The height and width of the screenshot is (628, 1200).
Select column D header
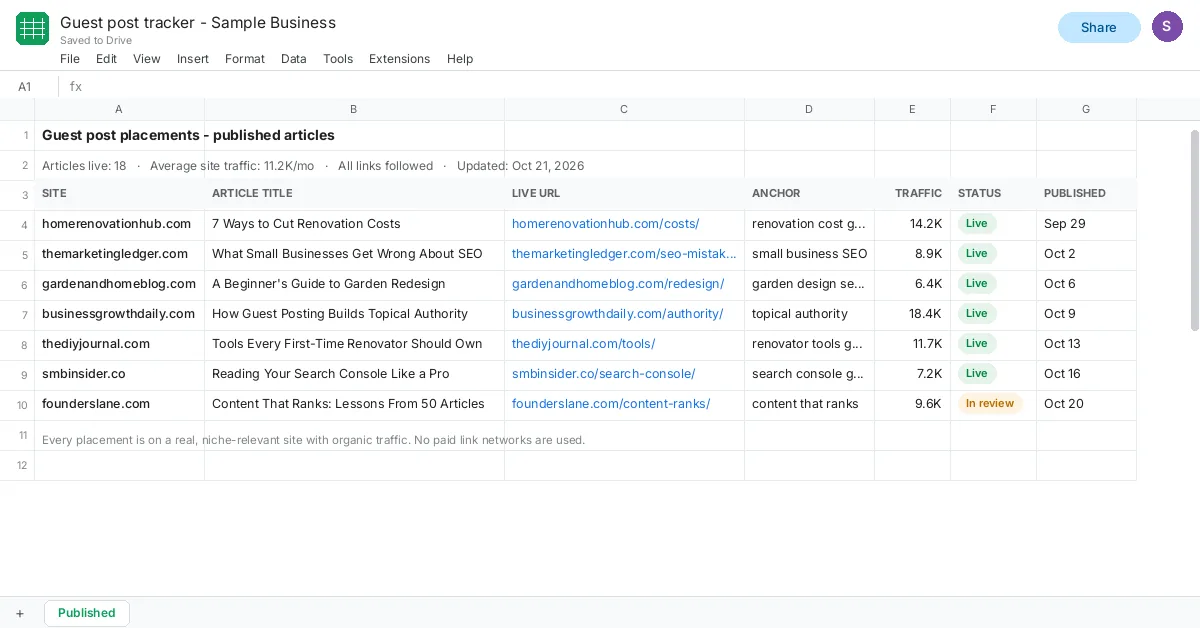tap(809, 109)
